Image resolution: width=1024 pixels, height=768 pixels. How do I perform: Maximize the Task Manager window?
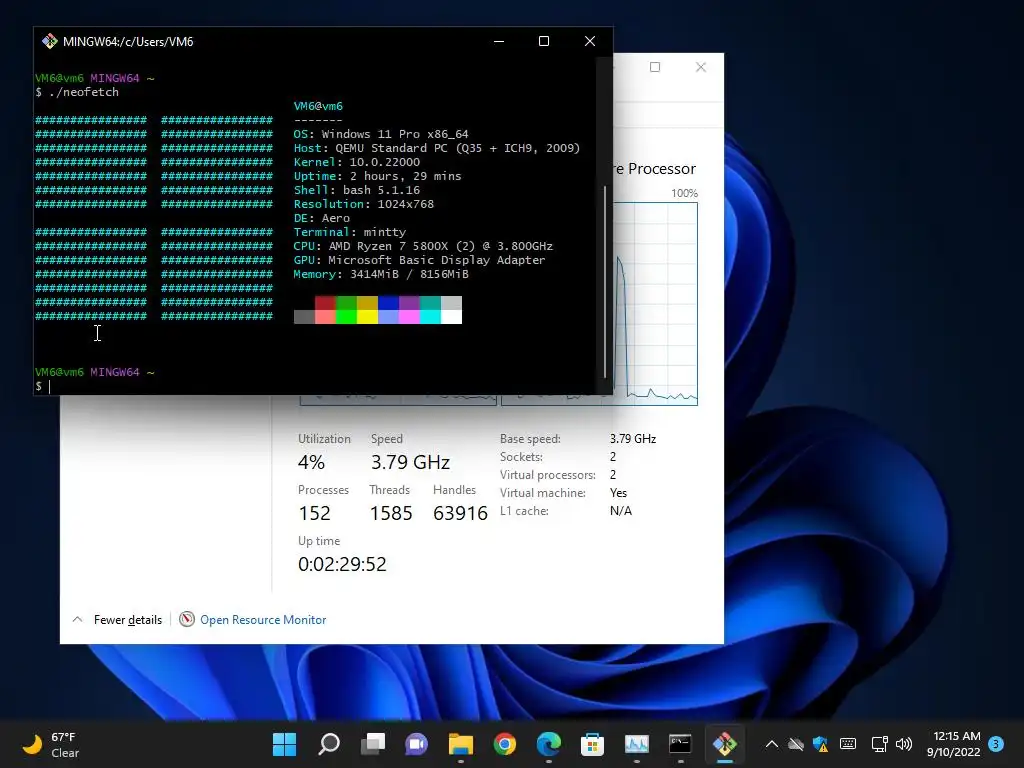click(x=655, y=67)
